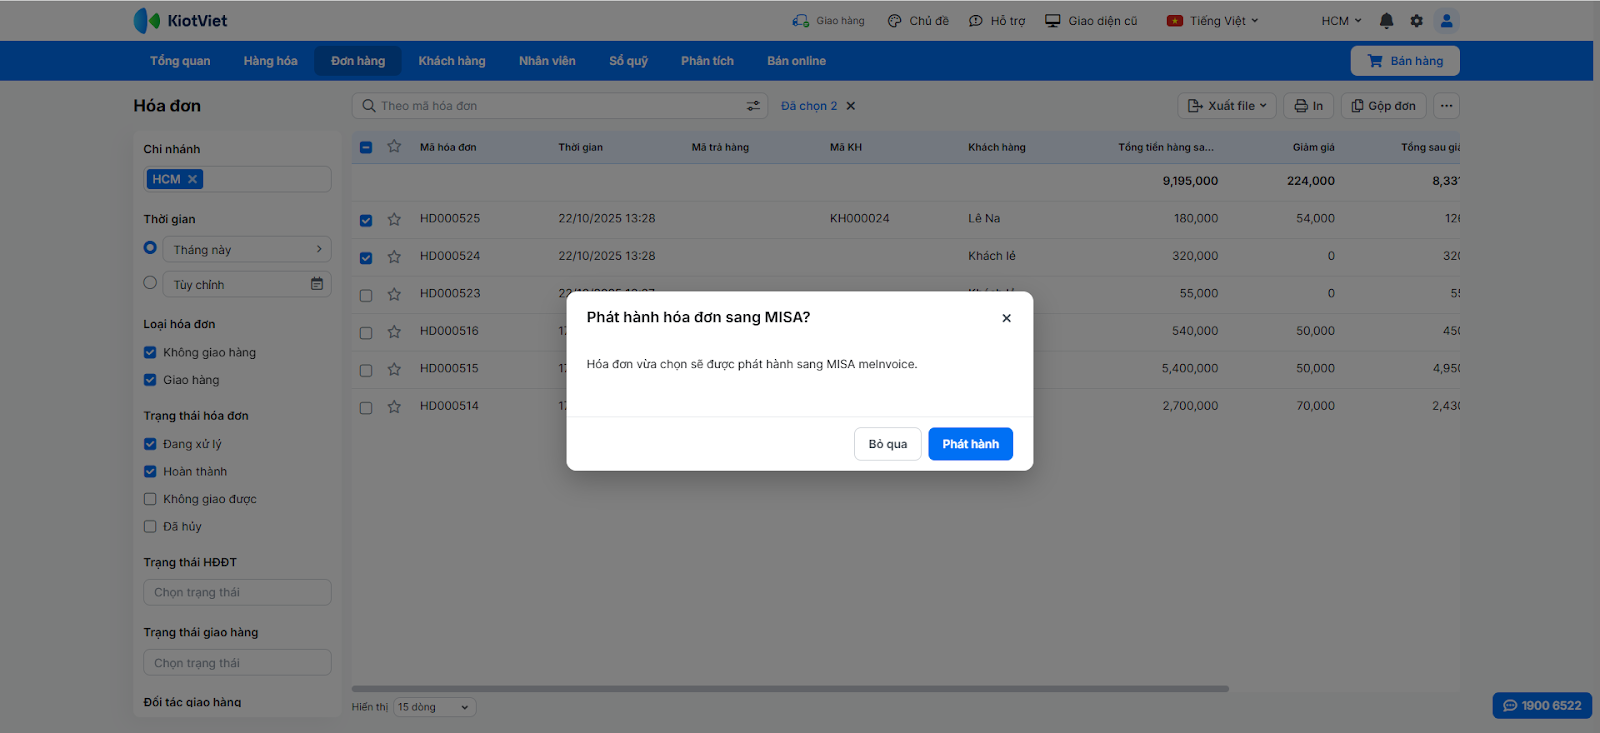Click Bỏ qua to cancel
Screen dimensions: 1600x733
[887, 444]
